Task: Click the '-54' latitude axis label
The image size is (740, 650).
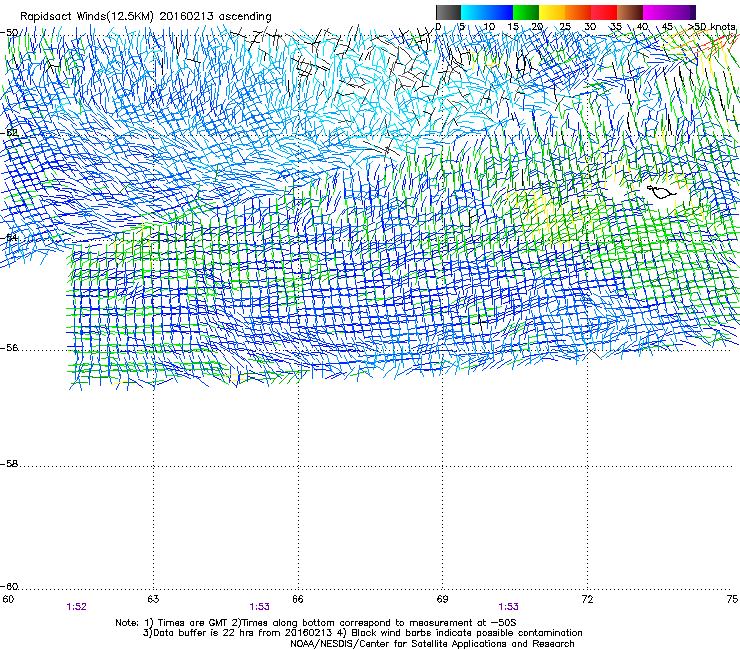Action: [x=9, y=237]
